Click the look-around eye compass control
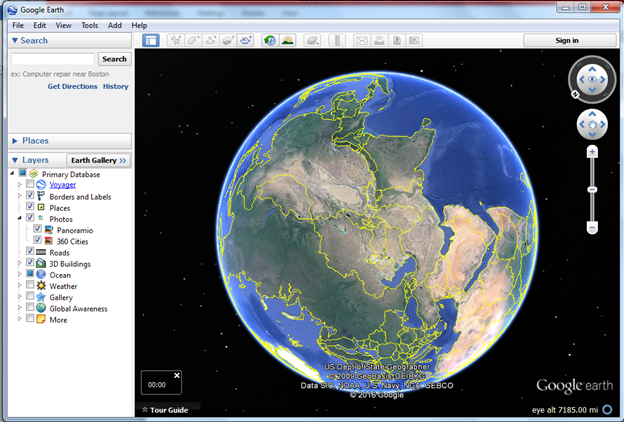 click(592, 79)
